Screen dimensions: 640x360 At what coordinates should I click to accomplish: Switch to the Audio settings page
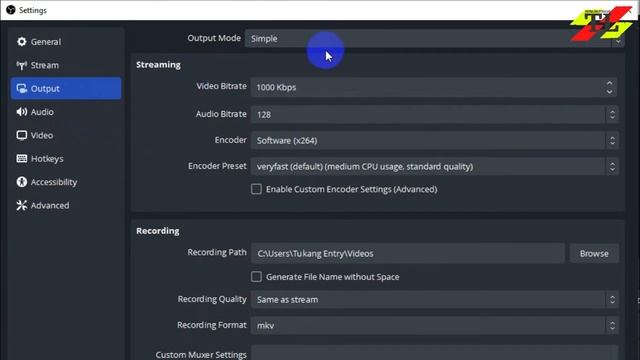coord(66,112)
